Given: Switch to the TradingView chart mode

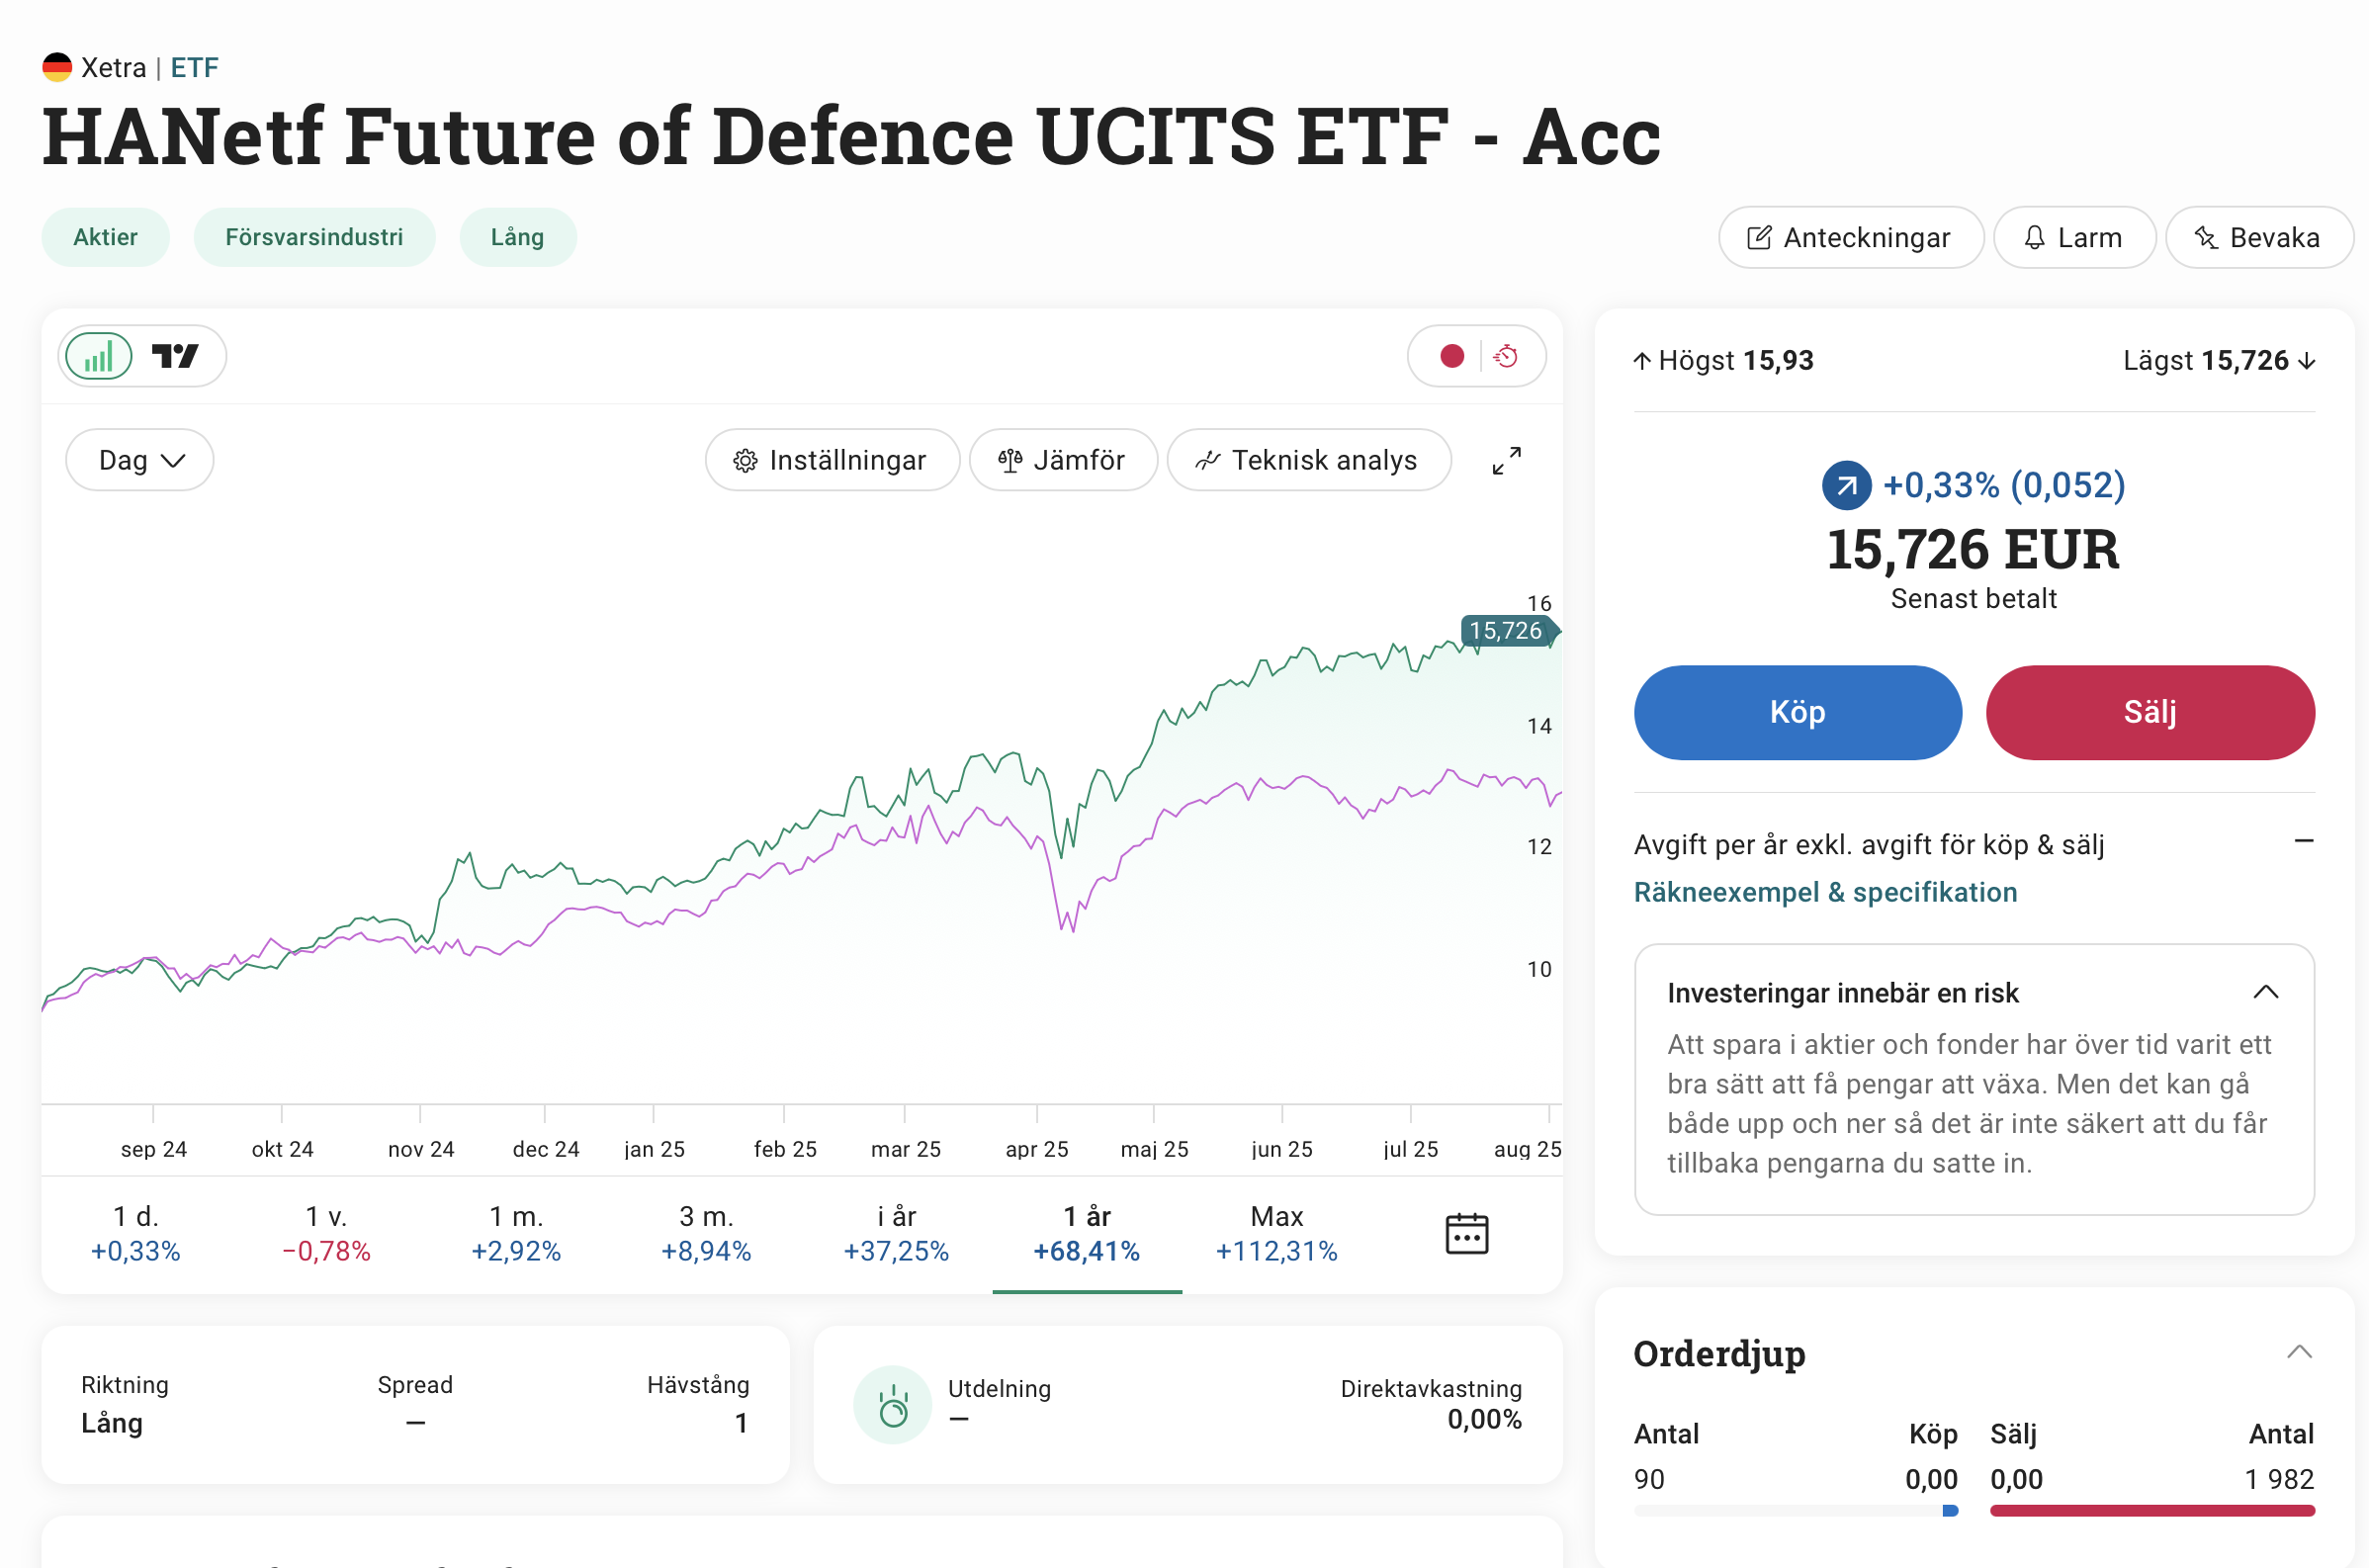Looking at the screenshot, I should click(175, 357).
